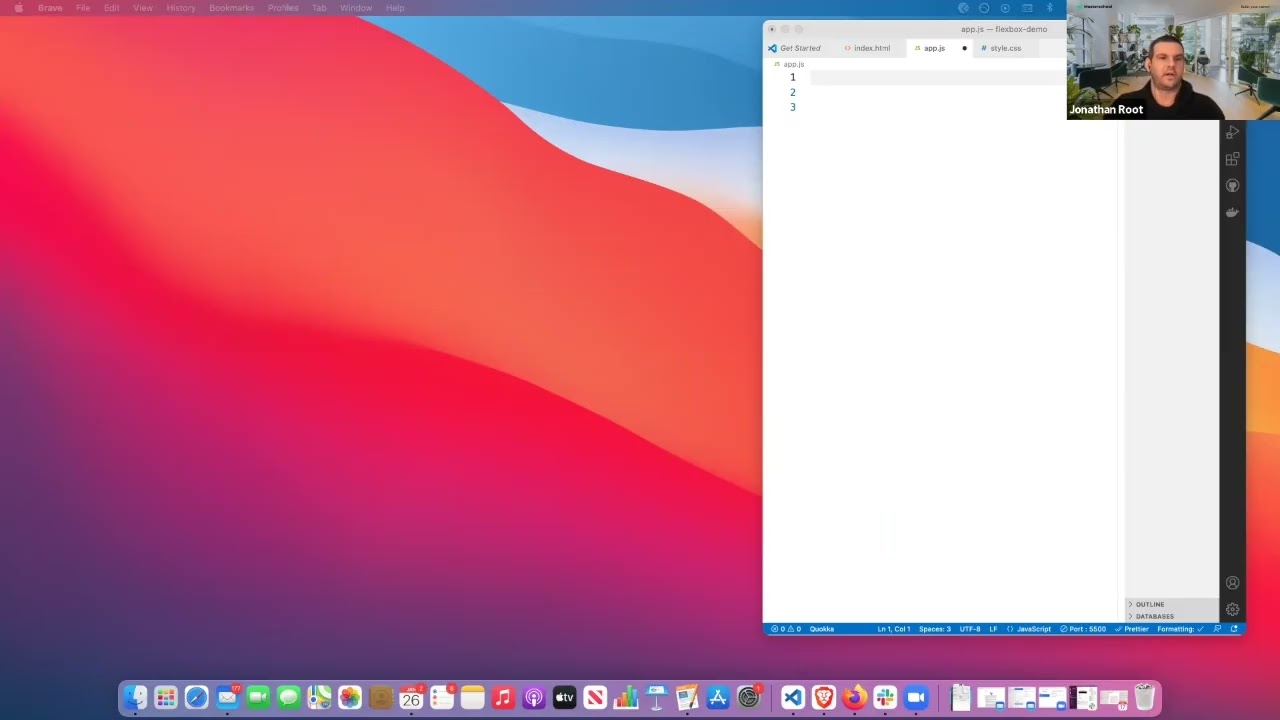Click Port : 5500 Live Server toggle
This screenshot has width=1280, height=720.
[1083, 629]
